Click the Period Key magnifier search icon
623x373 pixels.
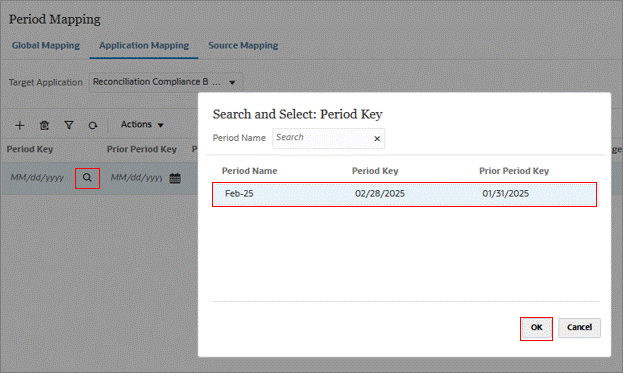point(87,178)
